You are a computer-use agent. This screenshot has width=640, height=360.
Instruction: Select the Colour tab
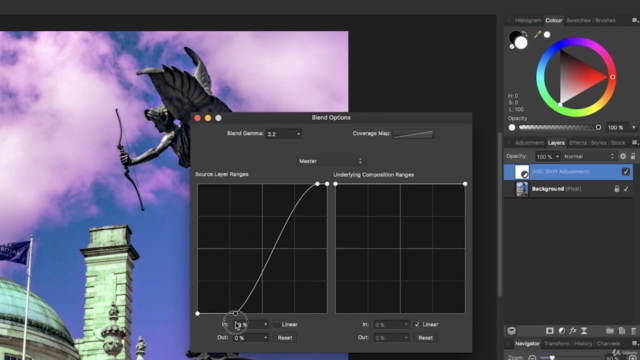click(x=553, y=20)
